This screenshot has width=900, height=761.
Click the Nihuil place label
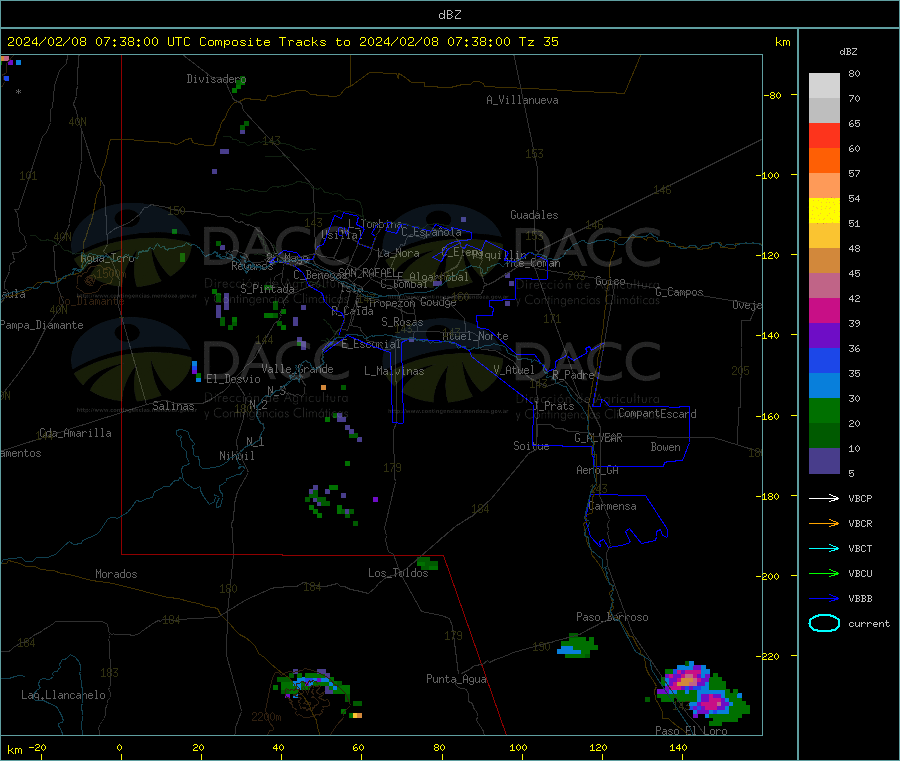tap(236, 456)
